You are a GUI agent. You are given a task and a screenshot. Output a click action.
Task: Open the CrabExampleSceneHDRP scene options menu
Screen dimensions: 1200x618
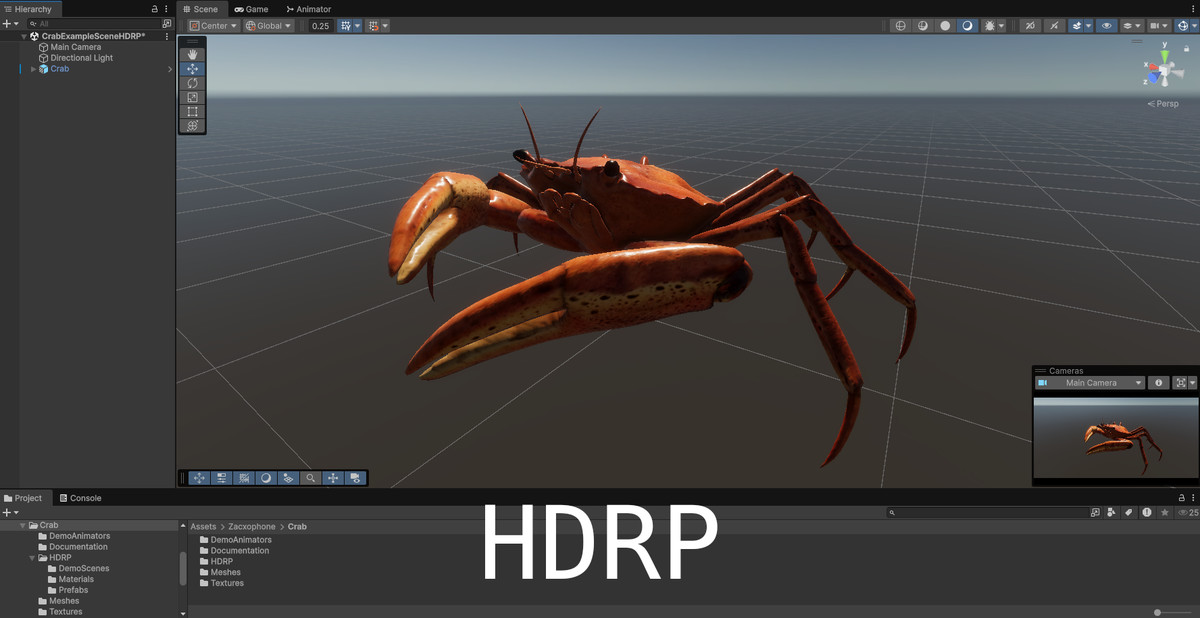[166, 36]
